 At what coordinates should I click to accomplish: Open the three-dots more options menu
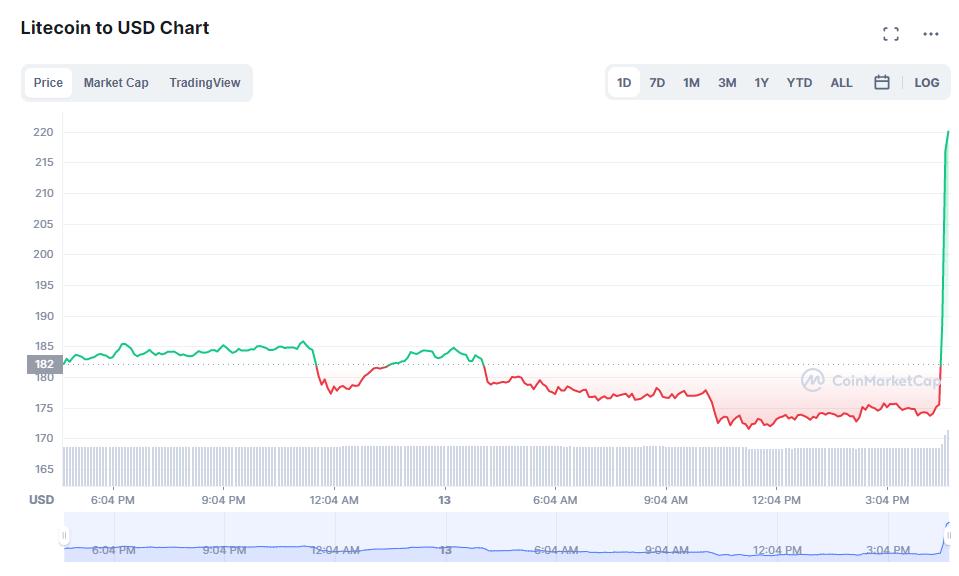931,34
